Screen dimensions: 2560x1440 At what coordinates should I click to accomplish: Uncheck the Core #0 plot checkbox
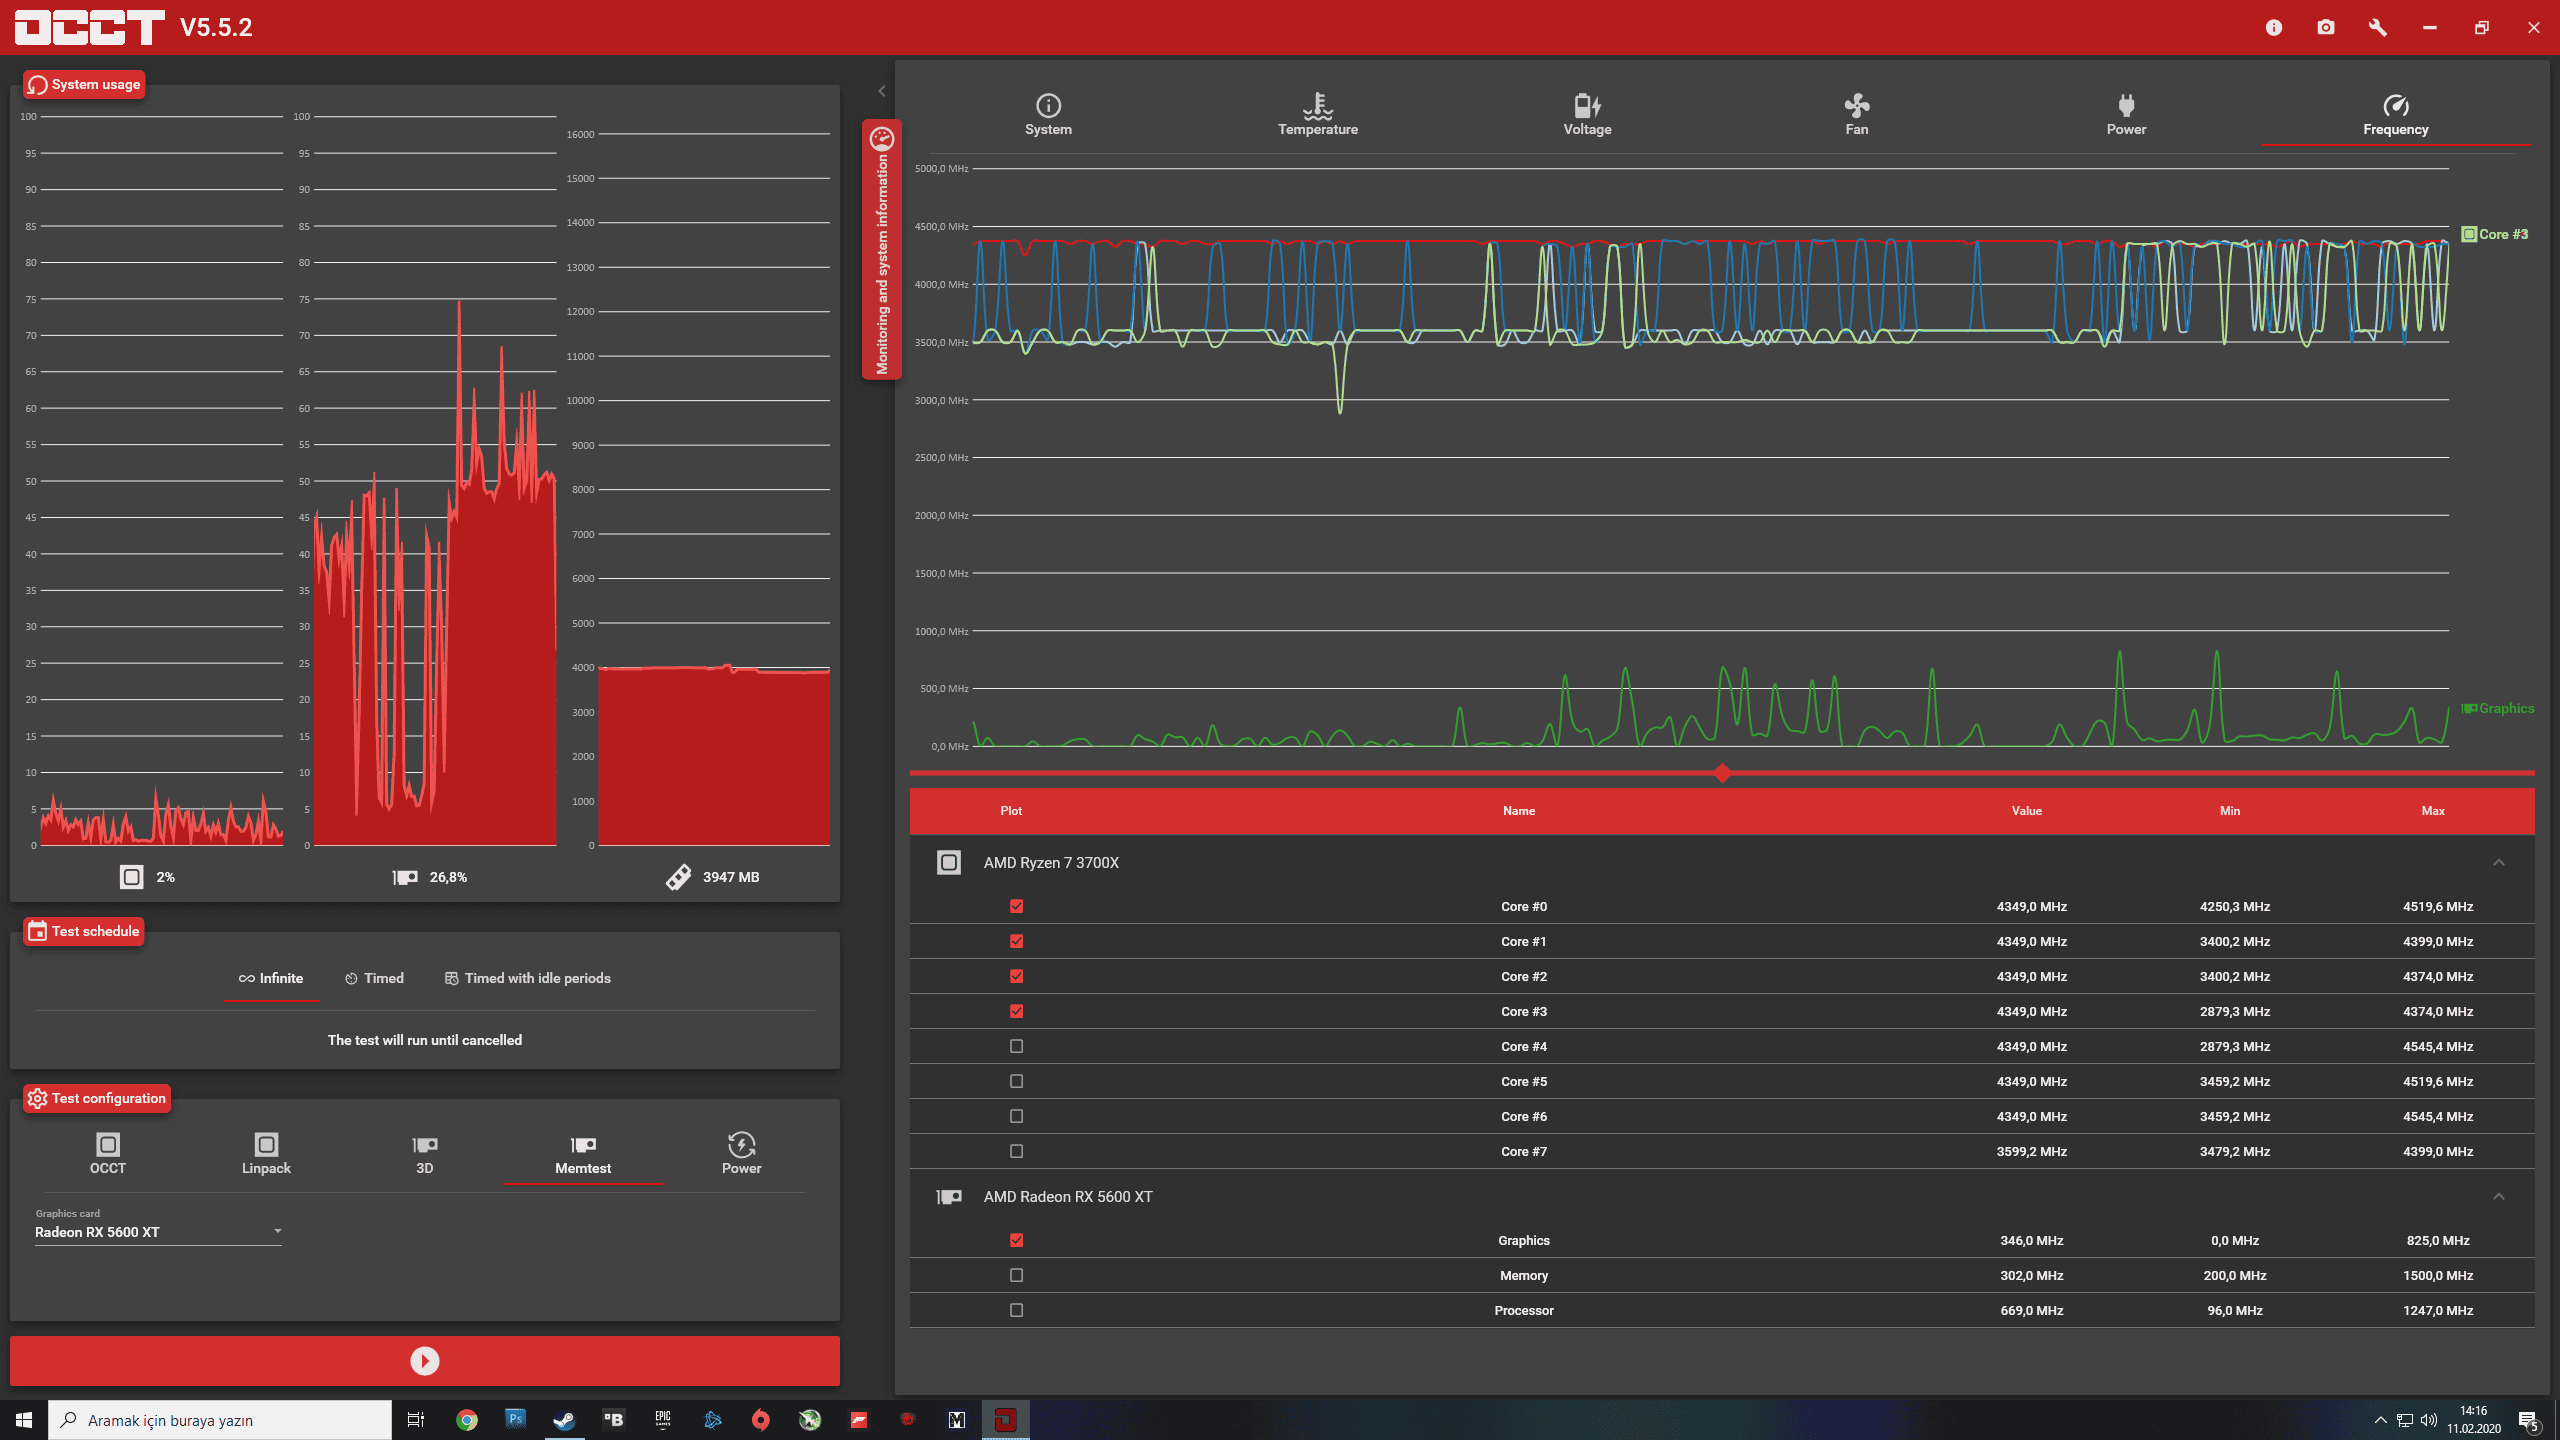[x=1016, y=906]
